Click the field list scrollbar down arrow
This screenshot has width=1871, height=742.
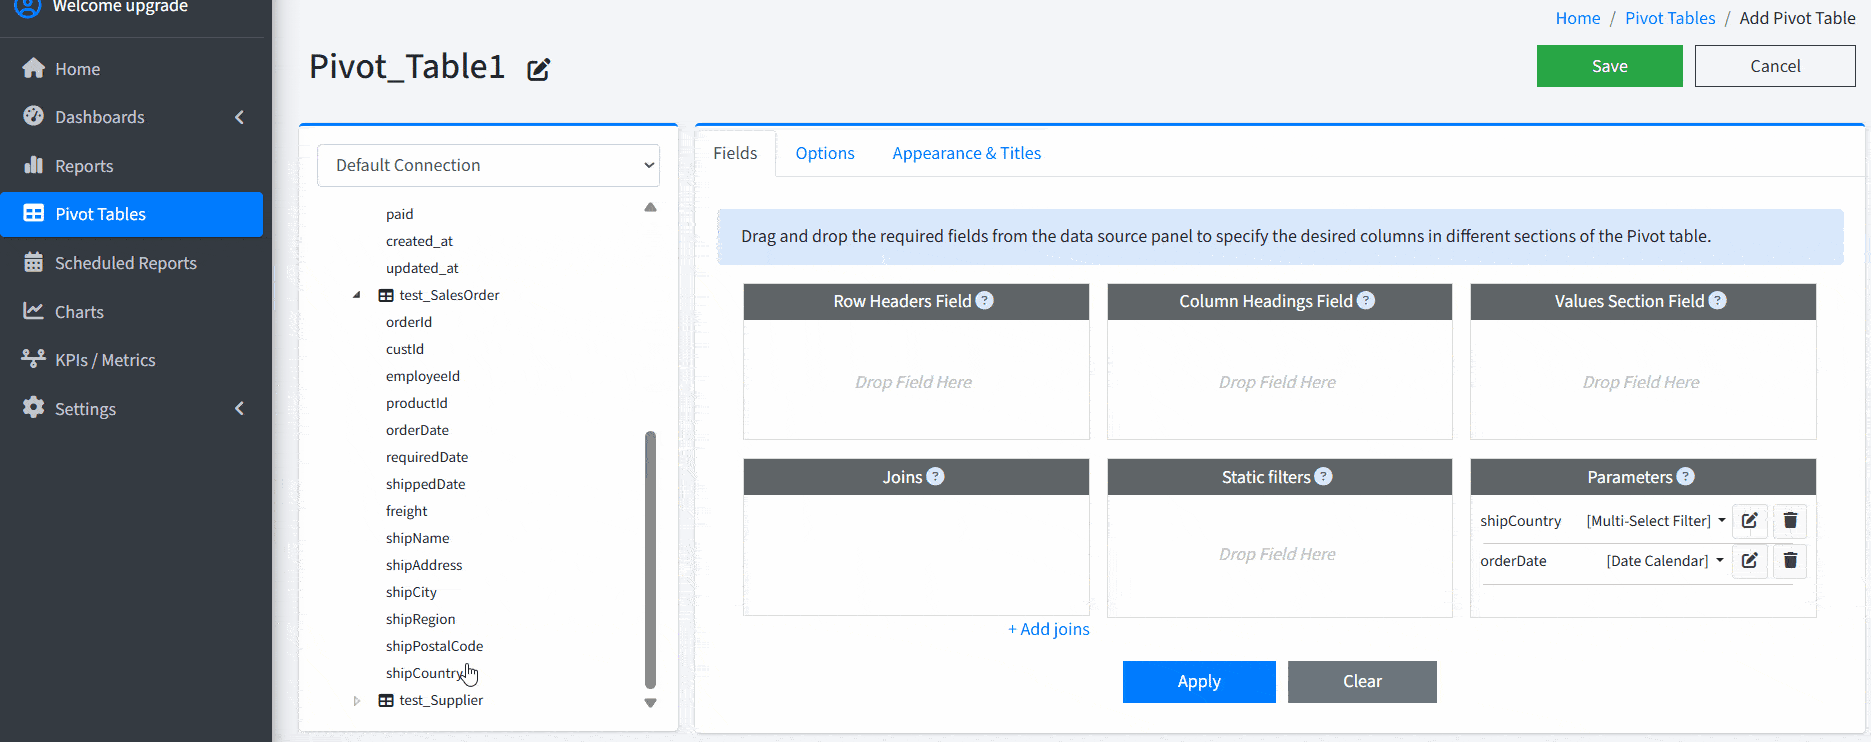(650, 703)
